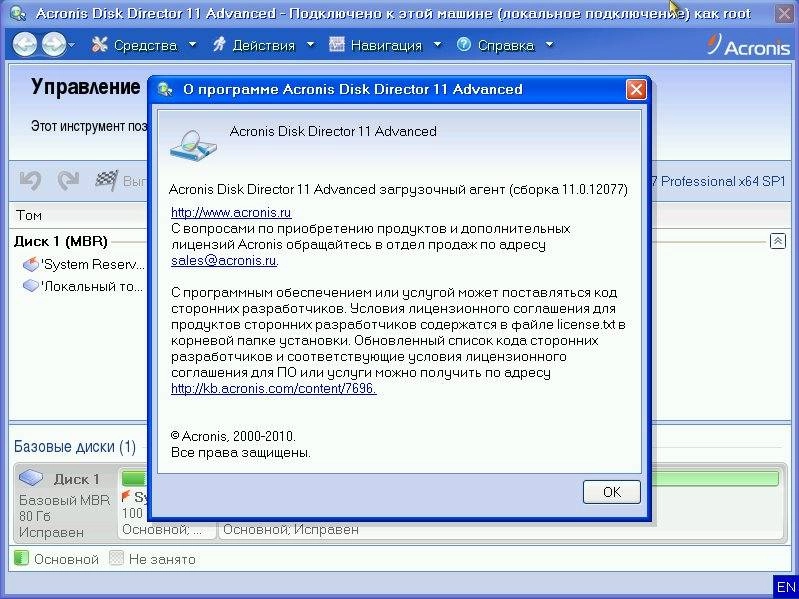Click the System Reserved volume icon
The width and height of the screenshot is (799, 599).
click(31, 264)
